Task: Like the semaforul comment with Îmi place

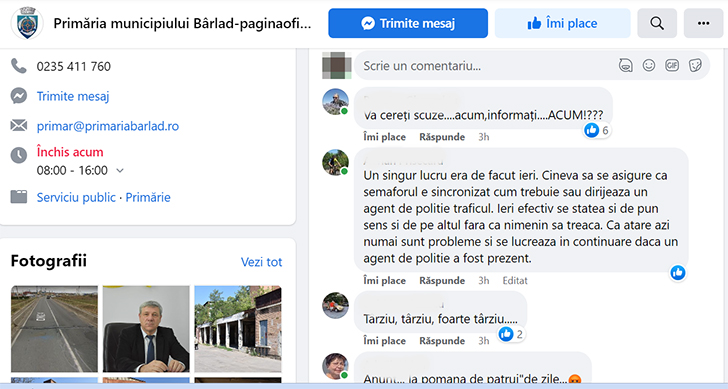Action: (x=384, y=280)
